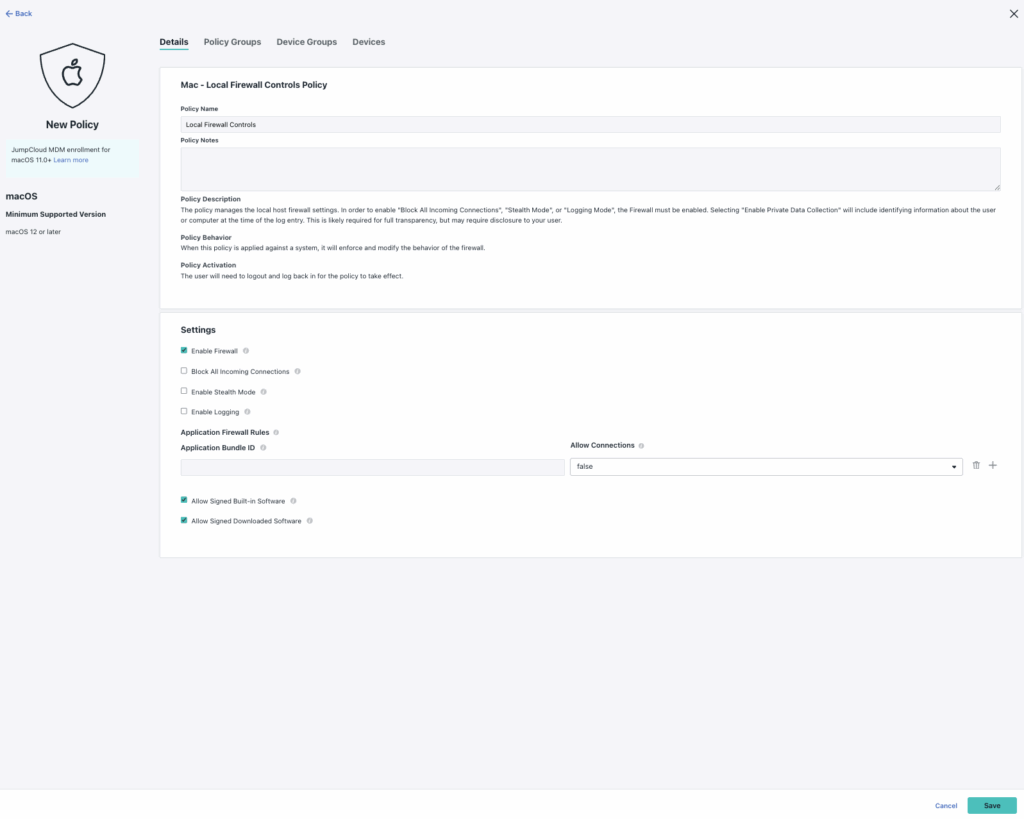This screenshot has width=1024, height=819.
Task: Open the Allow Connections dropdown
Action: point(766,467)
